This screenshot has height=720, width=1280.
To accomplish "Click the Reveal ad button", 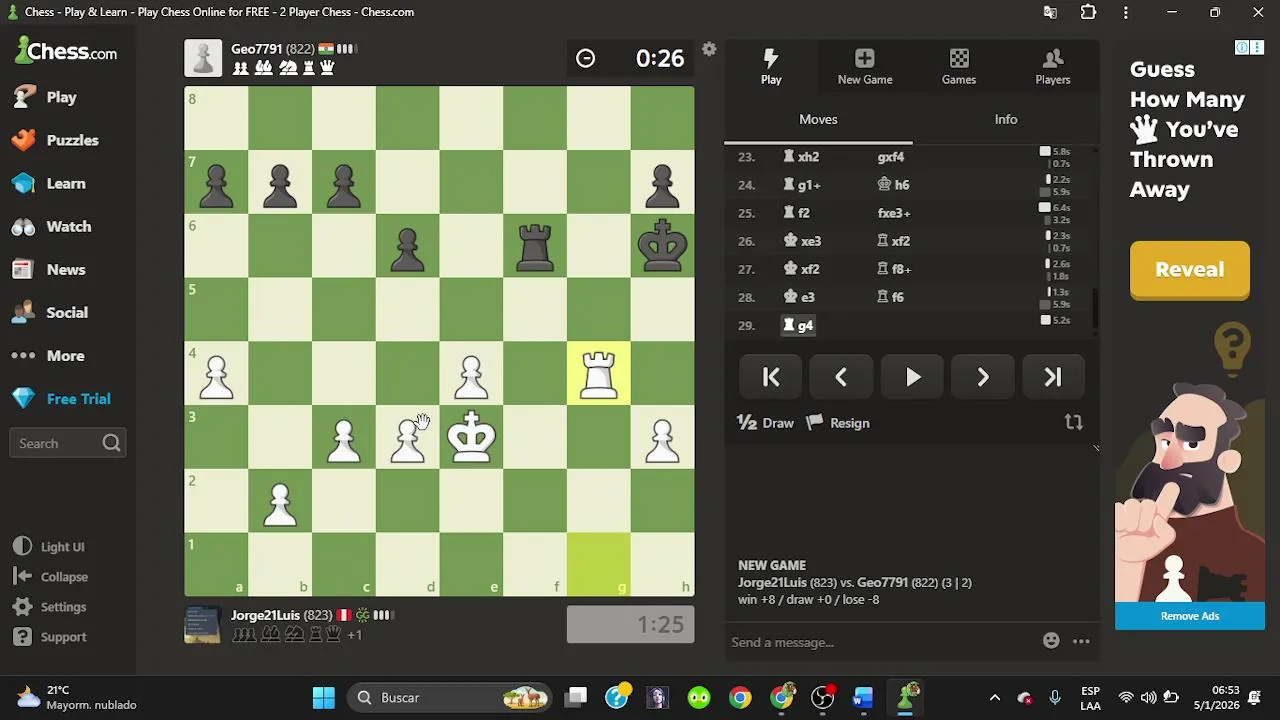I will 1189,269.
